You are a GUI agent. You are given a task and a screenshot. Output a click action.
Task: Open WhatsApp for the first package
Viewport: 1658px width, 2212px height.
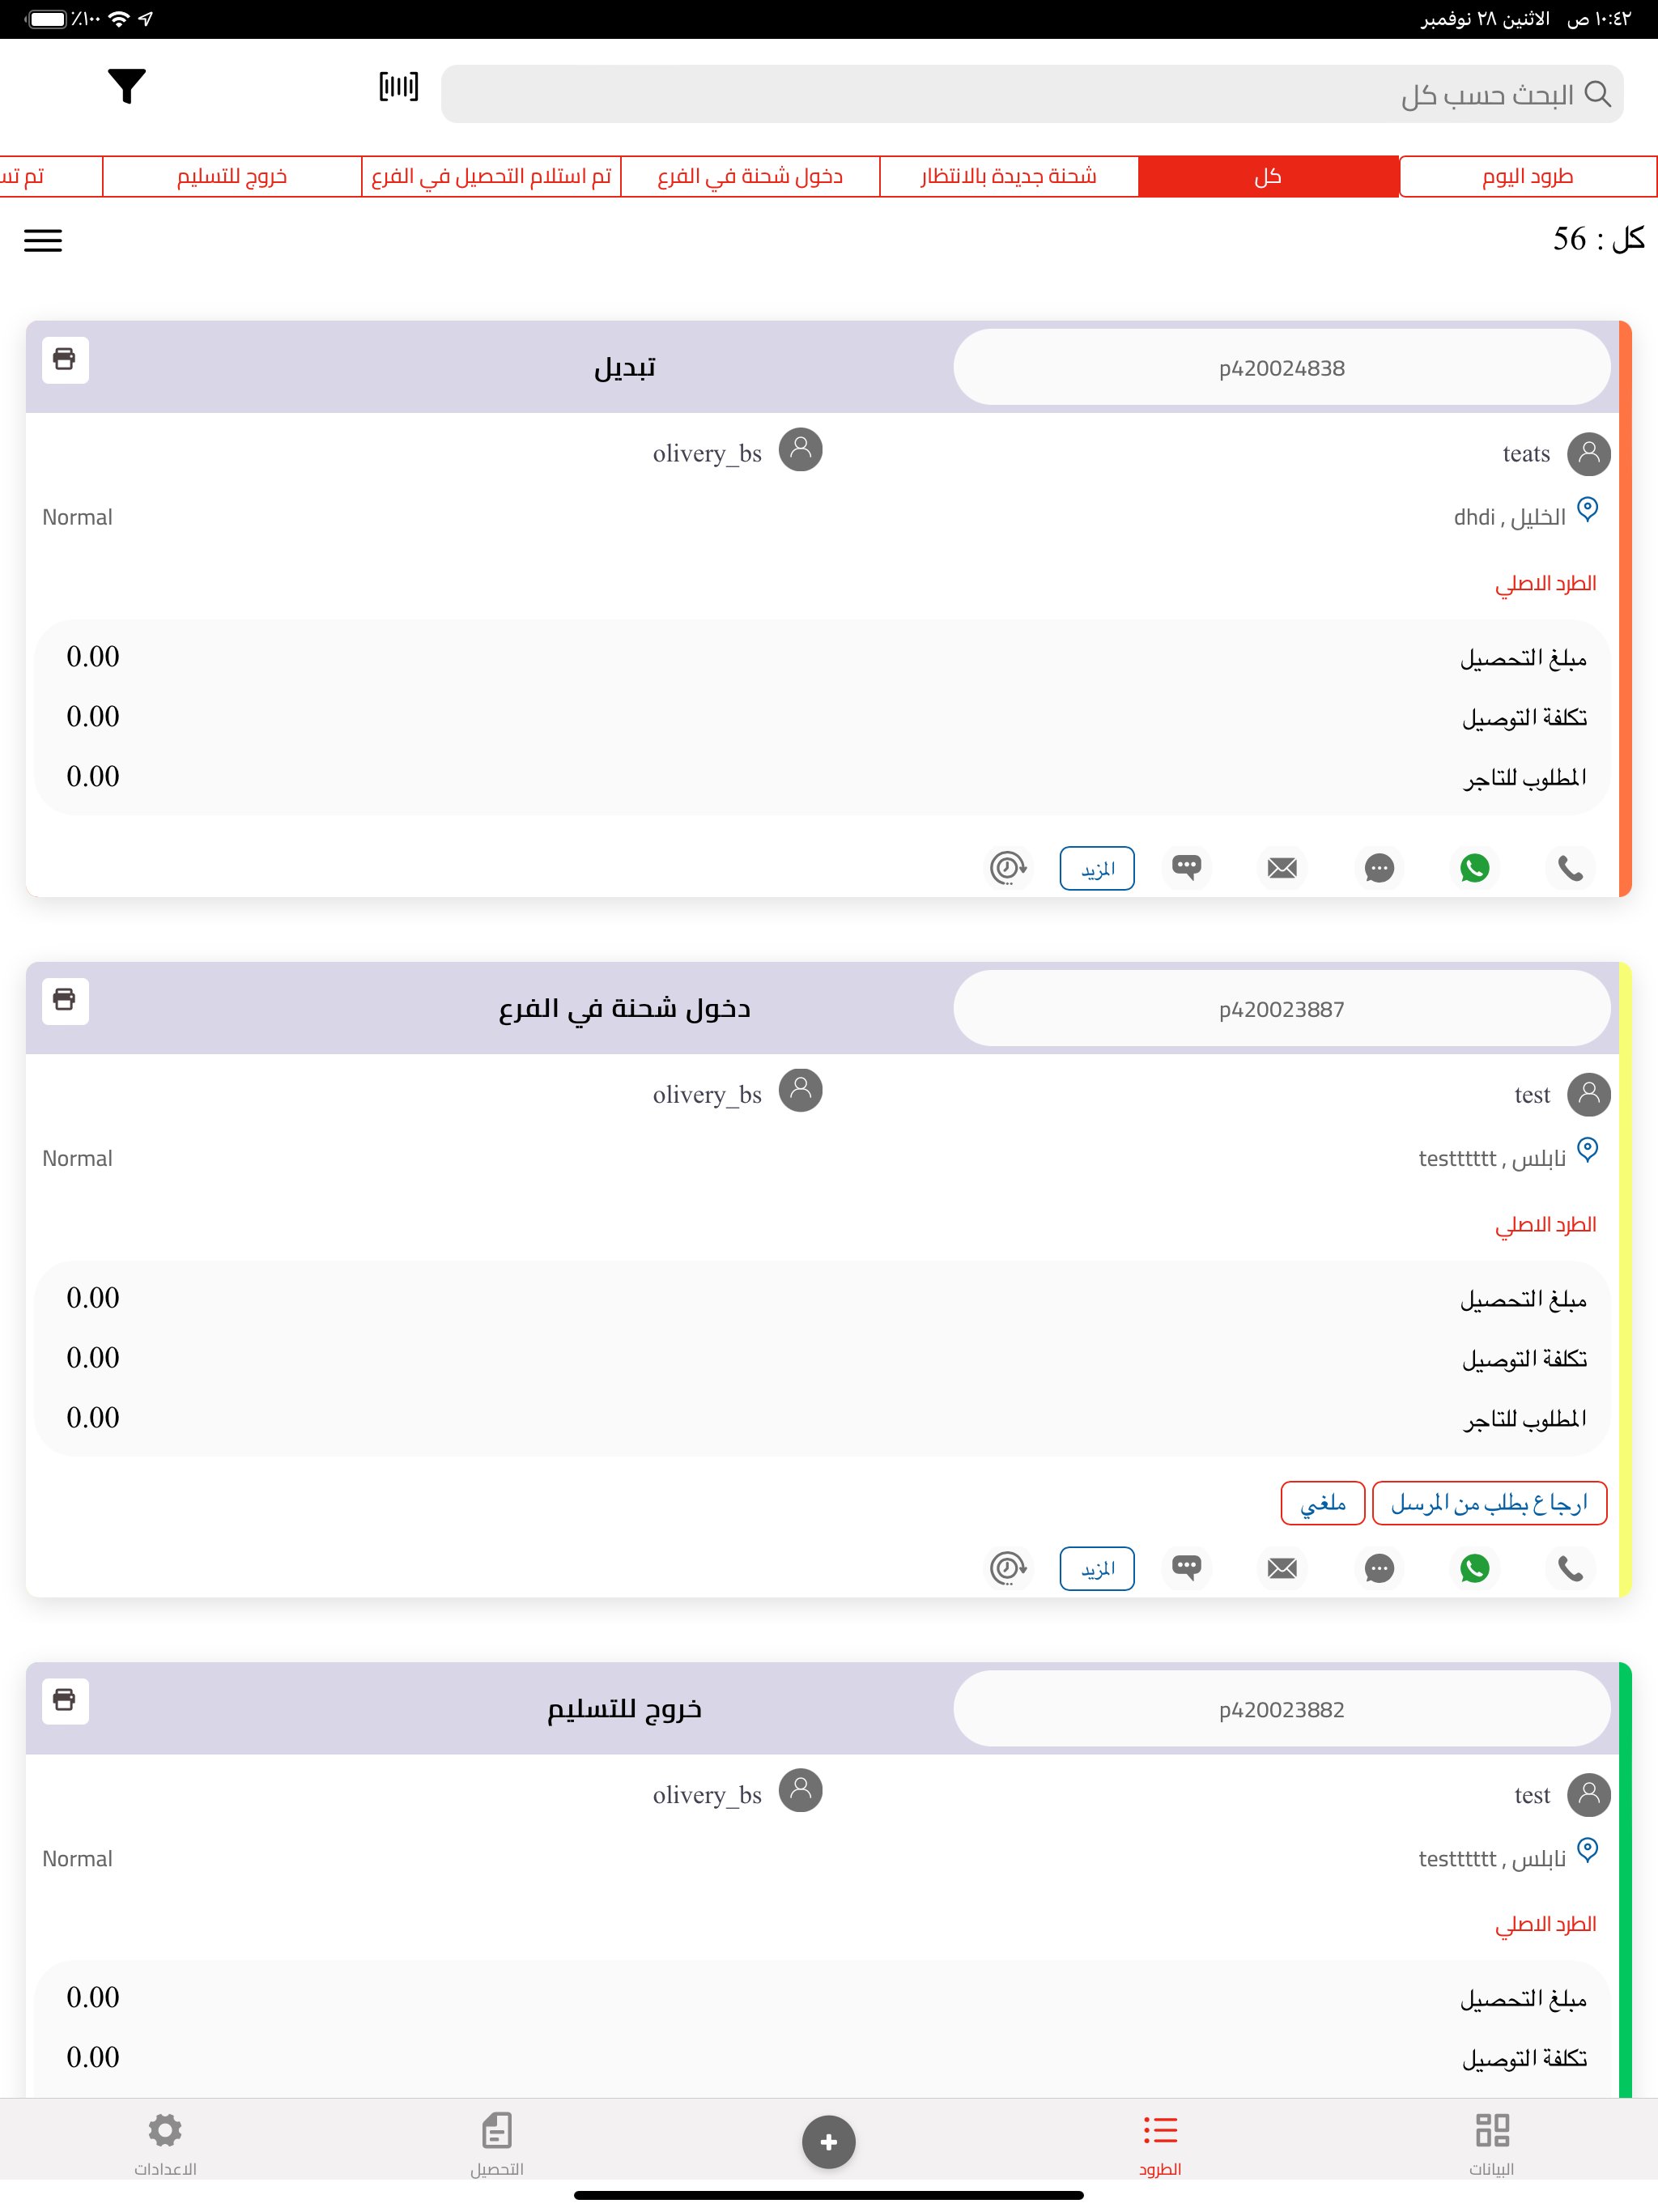(x=1474, y=867)
